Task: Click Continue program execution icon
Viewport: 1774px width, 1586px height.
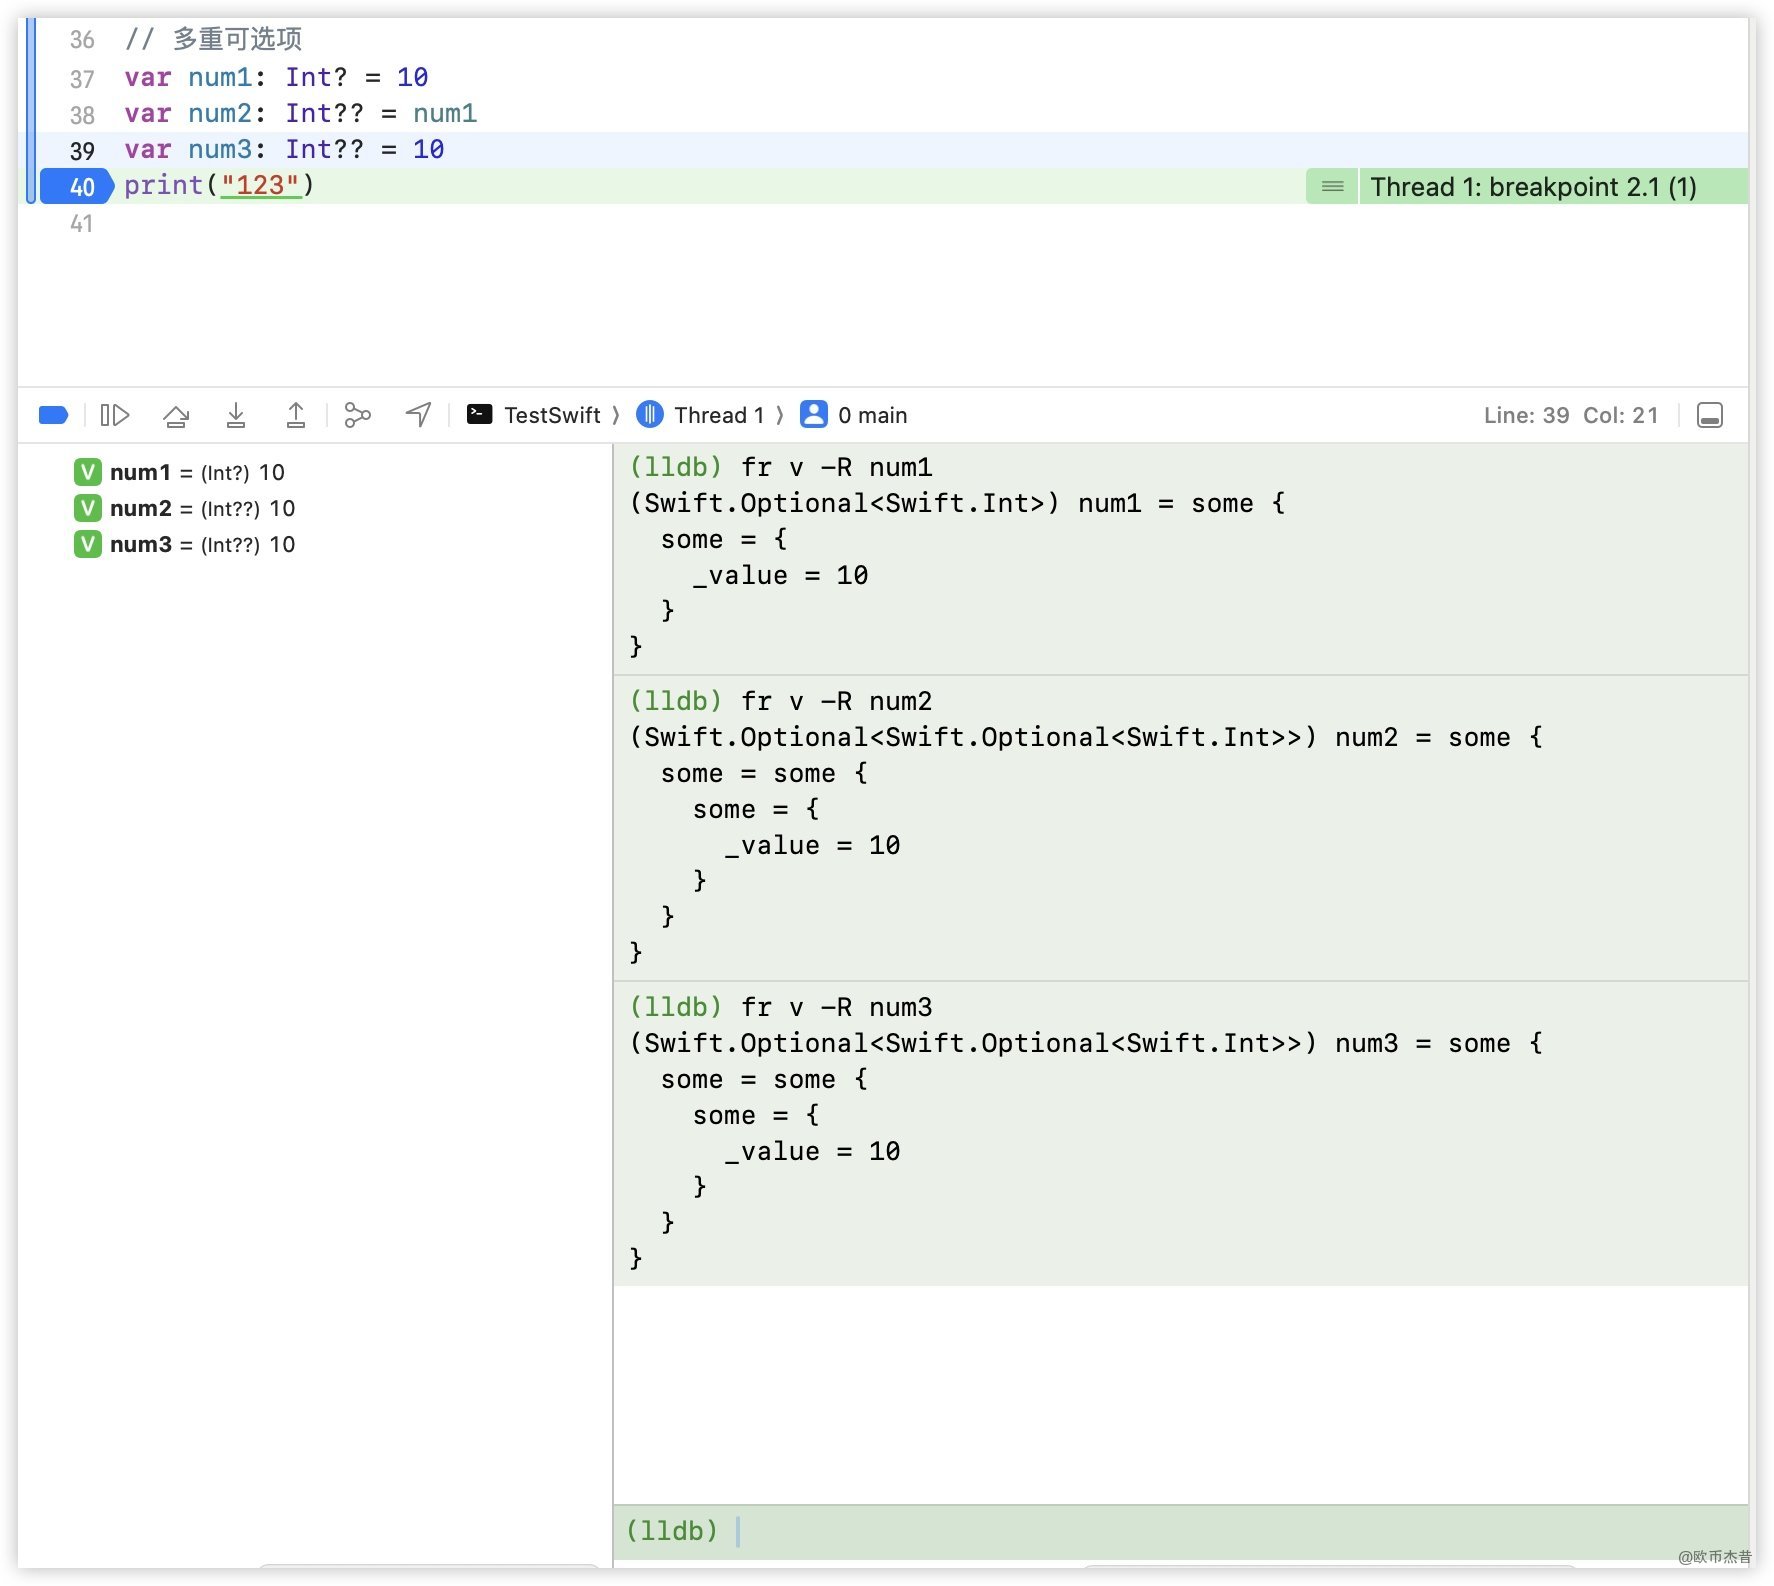Action: pos(115,415)
